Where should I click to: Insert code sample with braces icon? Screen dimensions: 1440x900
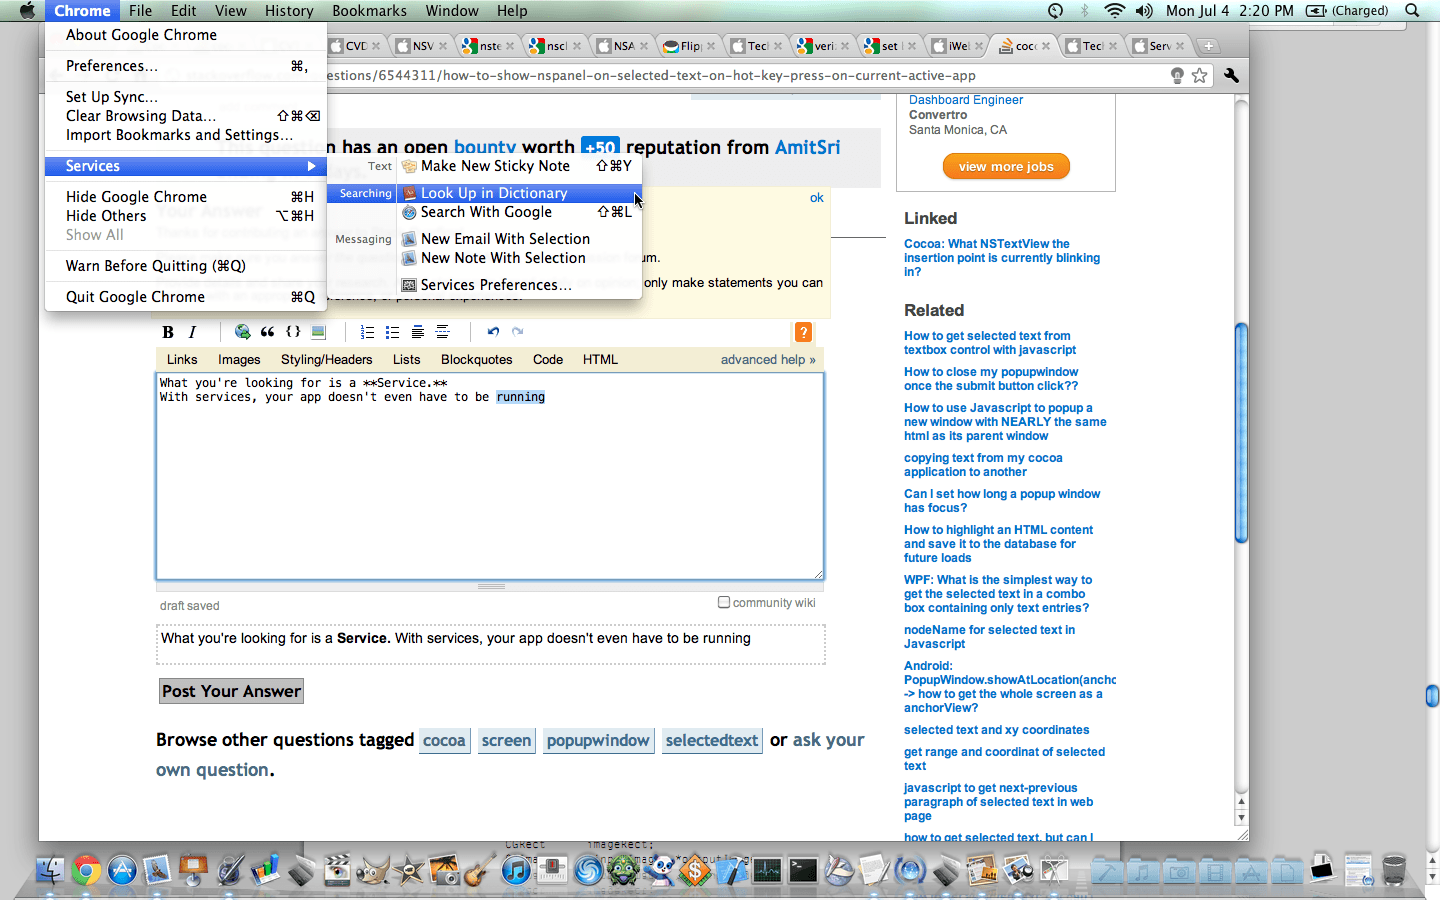pos(293,332)
